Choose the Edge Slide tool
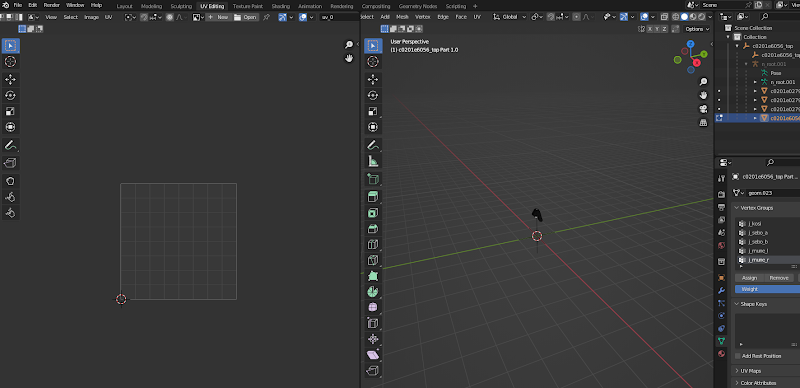 coord(373,323)
